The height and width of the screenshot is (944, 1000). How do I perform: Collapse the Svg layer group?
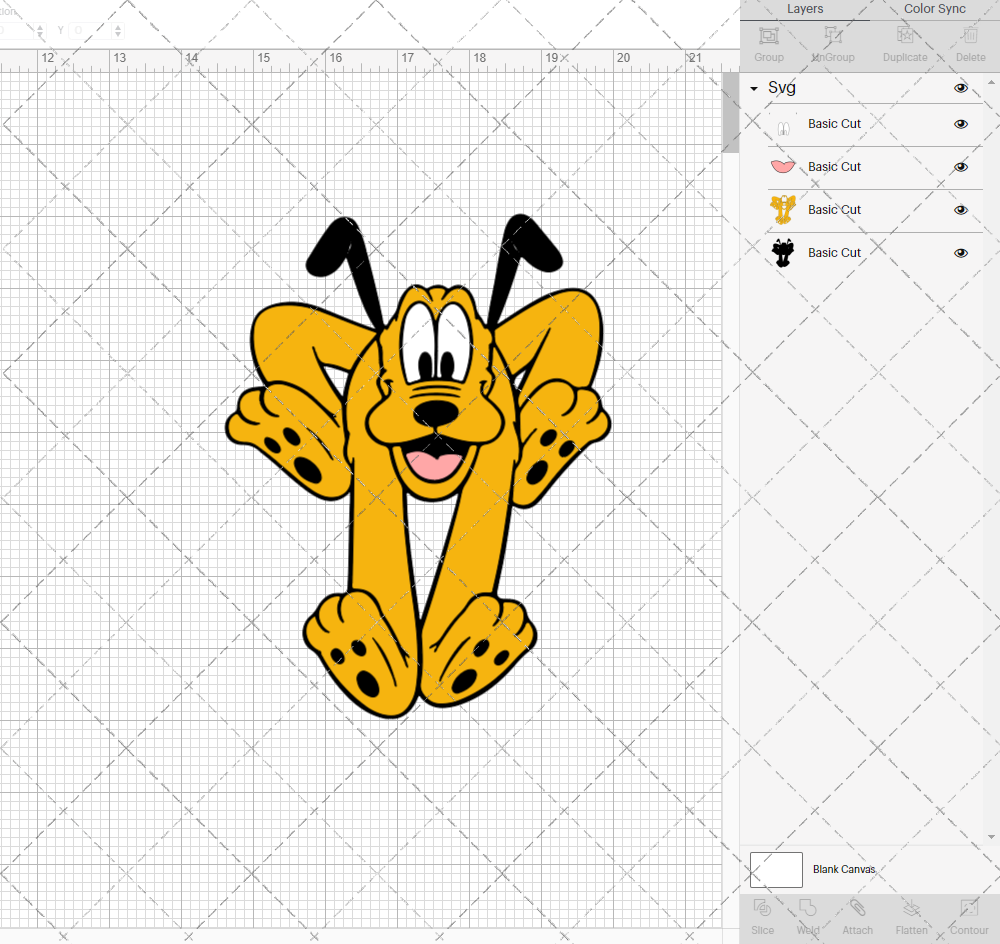[754, 89]
